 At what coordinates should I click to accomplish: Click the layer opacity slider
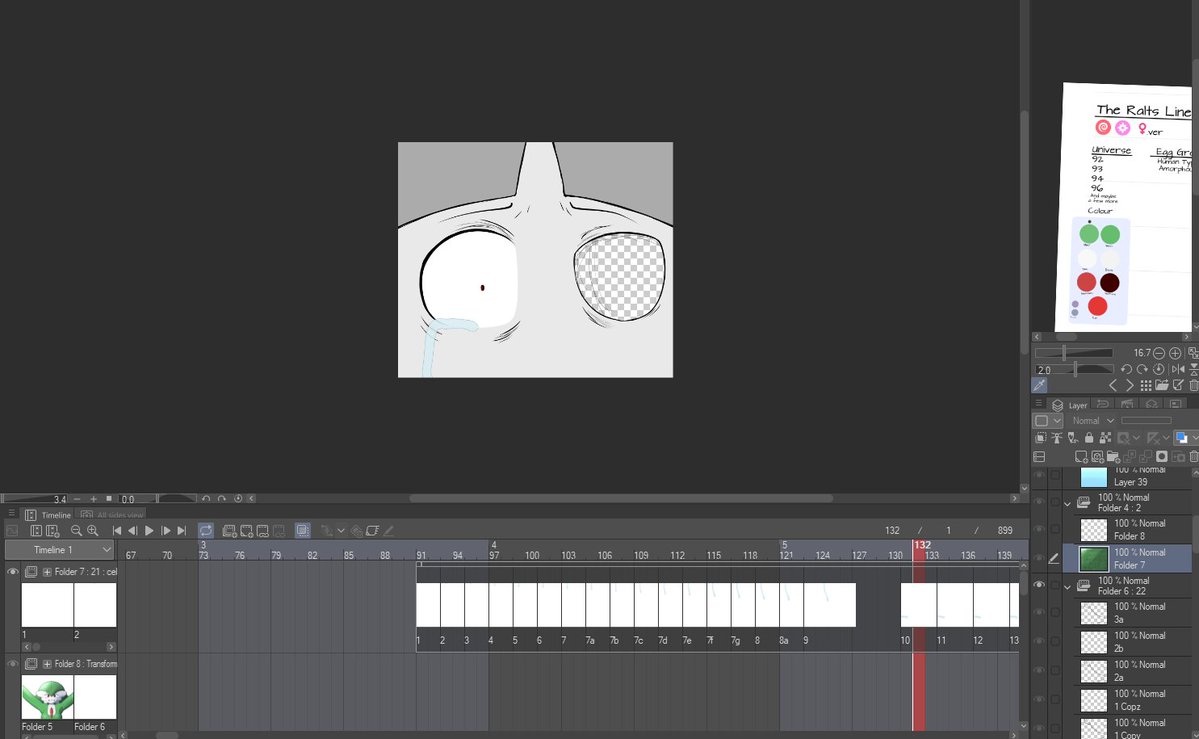point(1147,421)
